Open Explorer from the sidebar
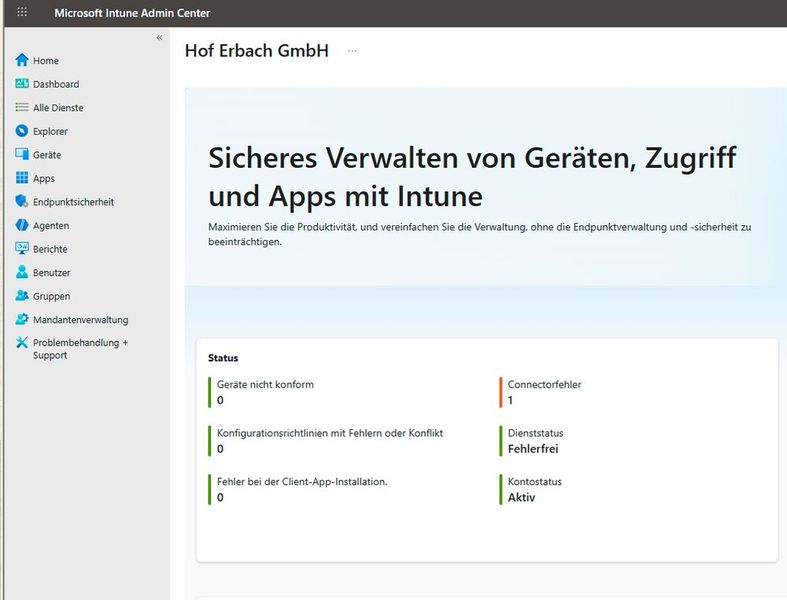 [50, 132]
